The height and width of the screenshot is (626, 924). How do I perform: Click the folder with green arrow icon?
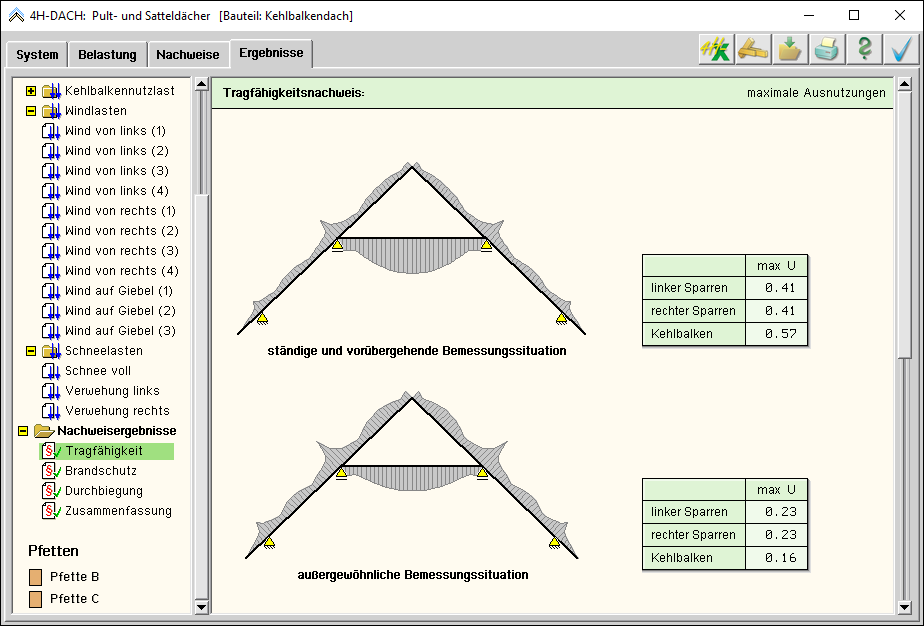[789, 50]
